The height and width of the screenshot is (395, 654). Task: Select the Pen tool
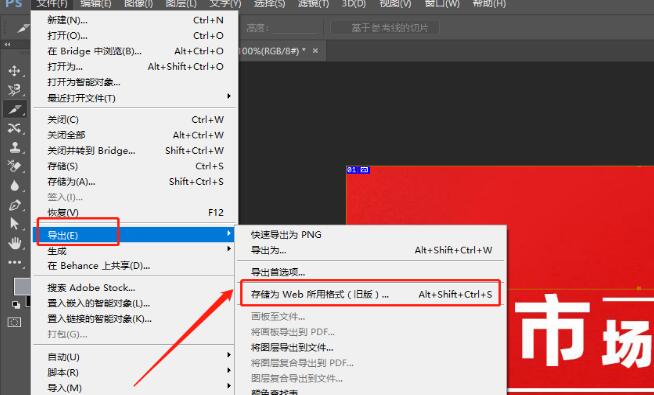point(15,205)
